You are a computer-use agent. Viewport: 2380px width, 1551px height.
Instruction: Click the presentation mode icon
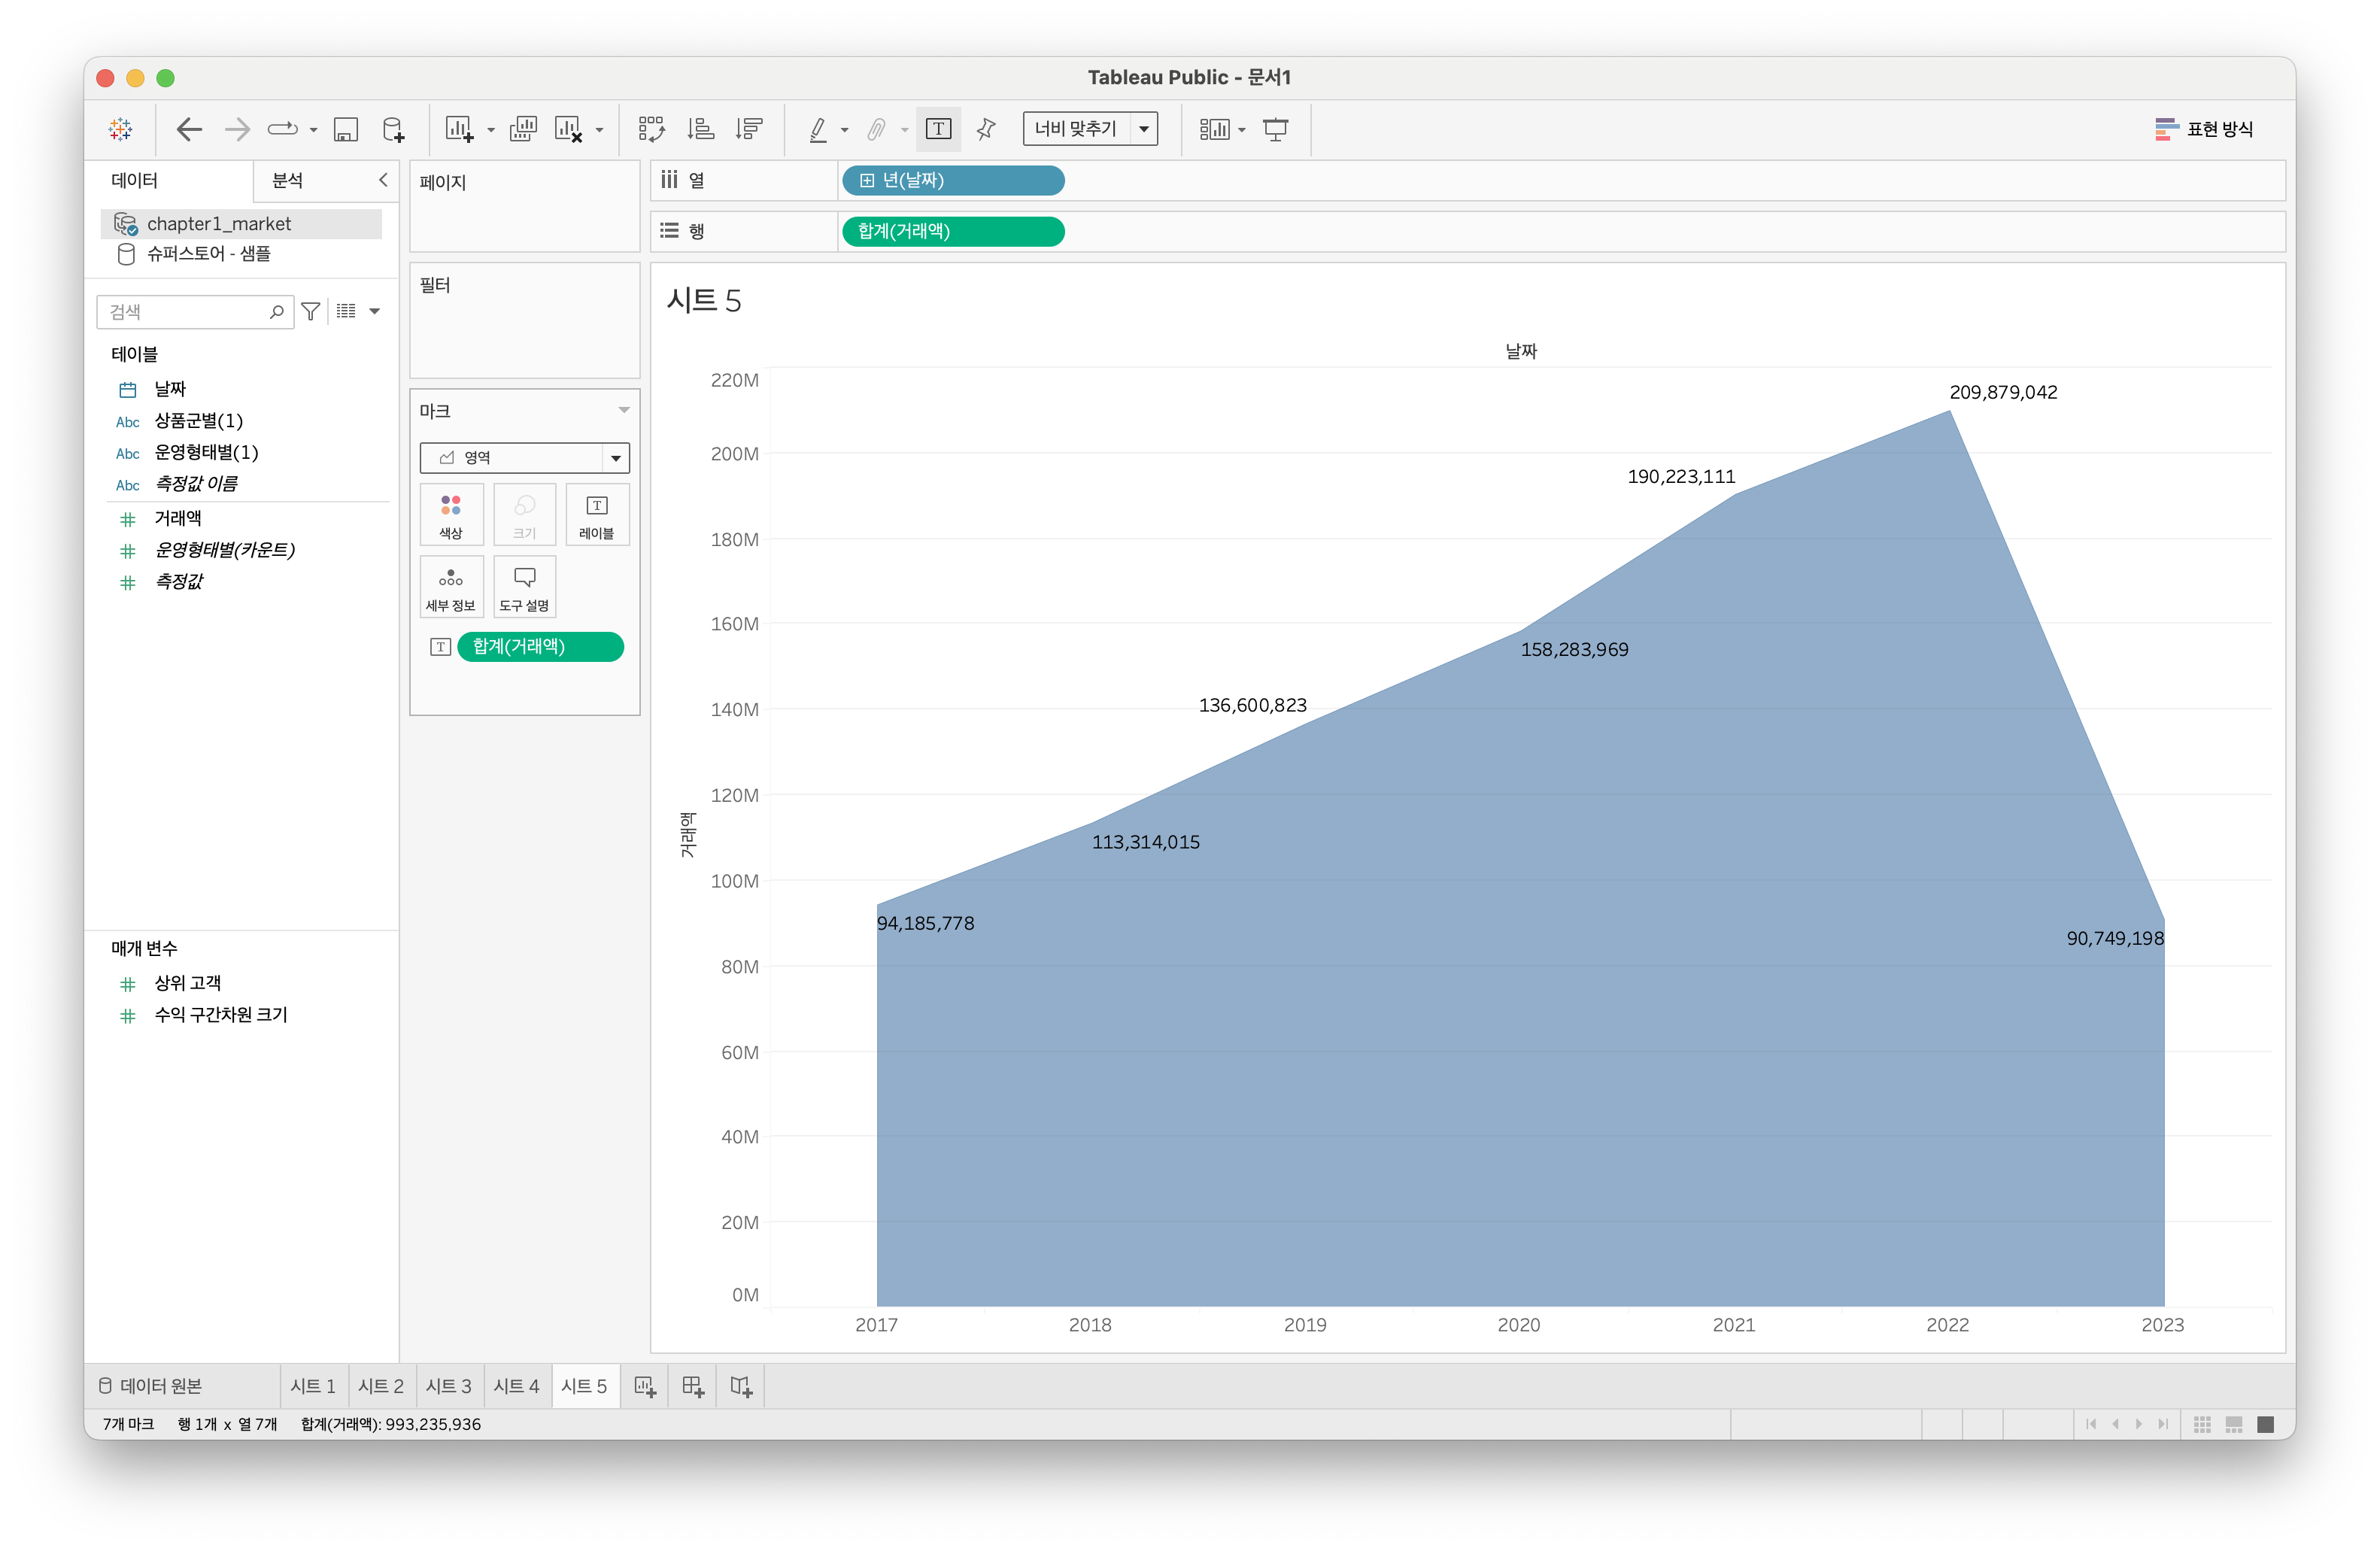pos(1275,129)
